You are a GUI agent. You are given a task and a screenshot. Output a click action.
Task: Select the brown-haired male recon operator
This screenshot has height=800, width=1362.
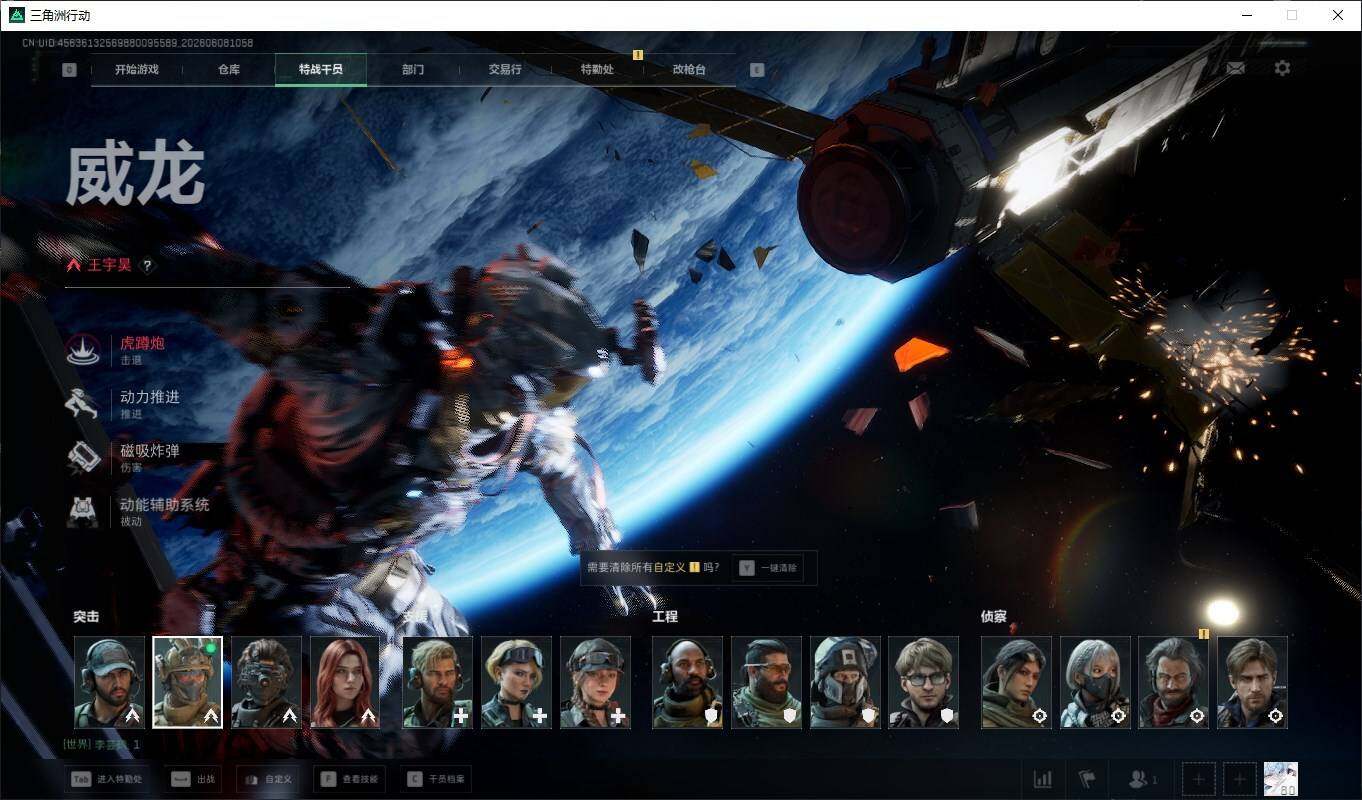pos(1252,682)
